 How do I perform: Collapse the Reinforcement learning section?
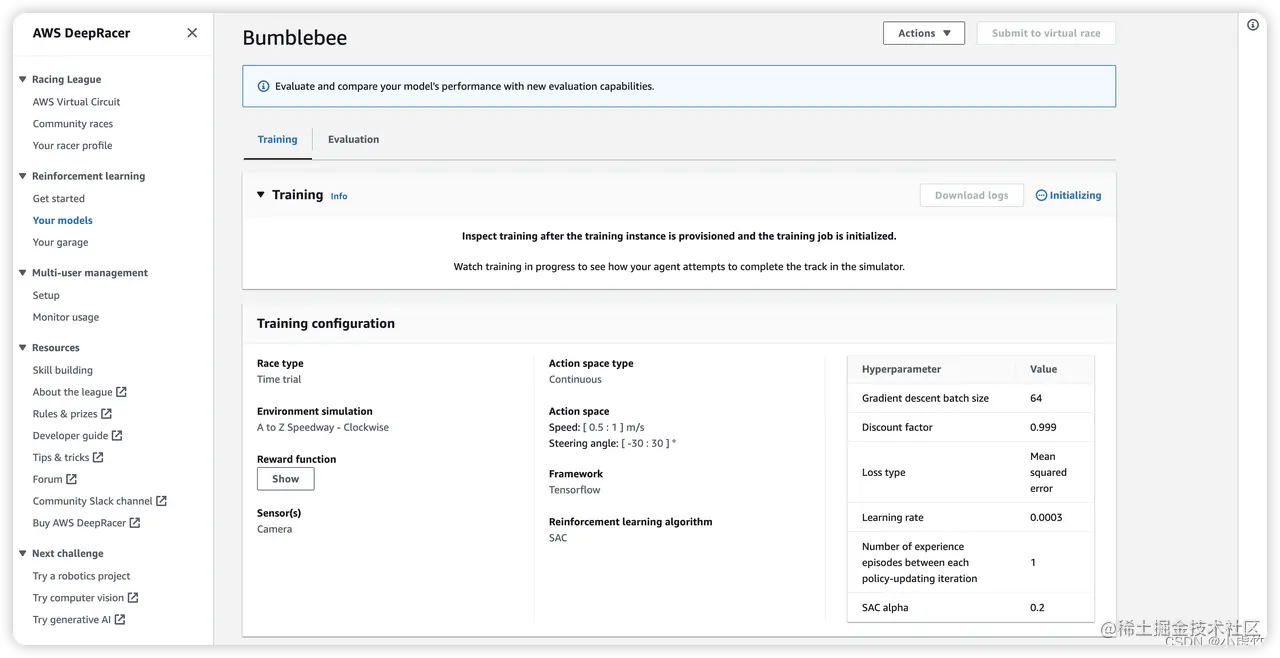click(23, 176)
